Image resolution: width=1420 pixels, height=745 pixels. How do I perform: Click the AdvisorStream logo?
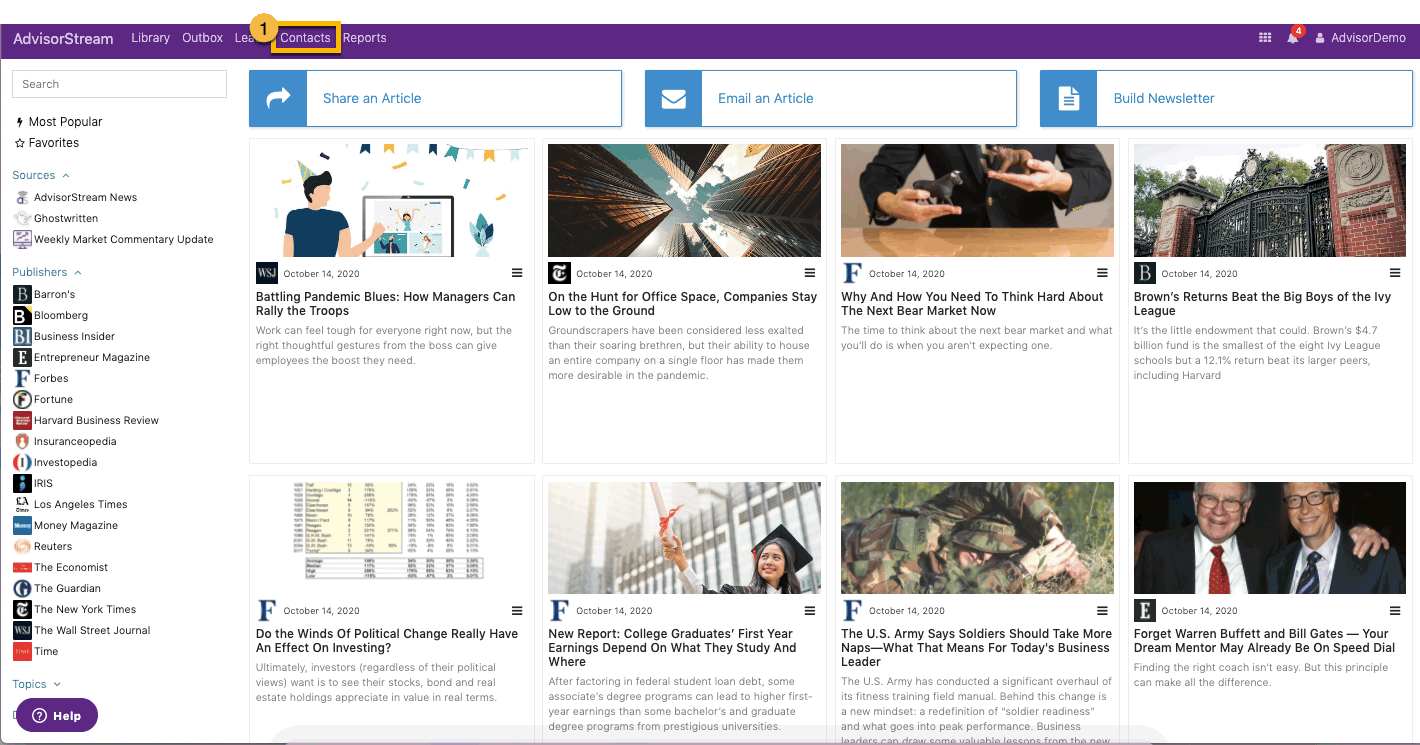[x=63, y=38]
